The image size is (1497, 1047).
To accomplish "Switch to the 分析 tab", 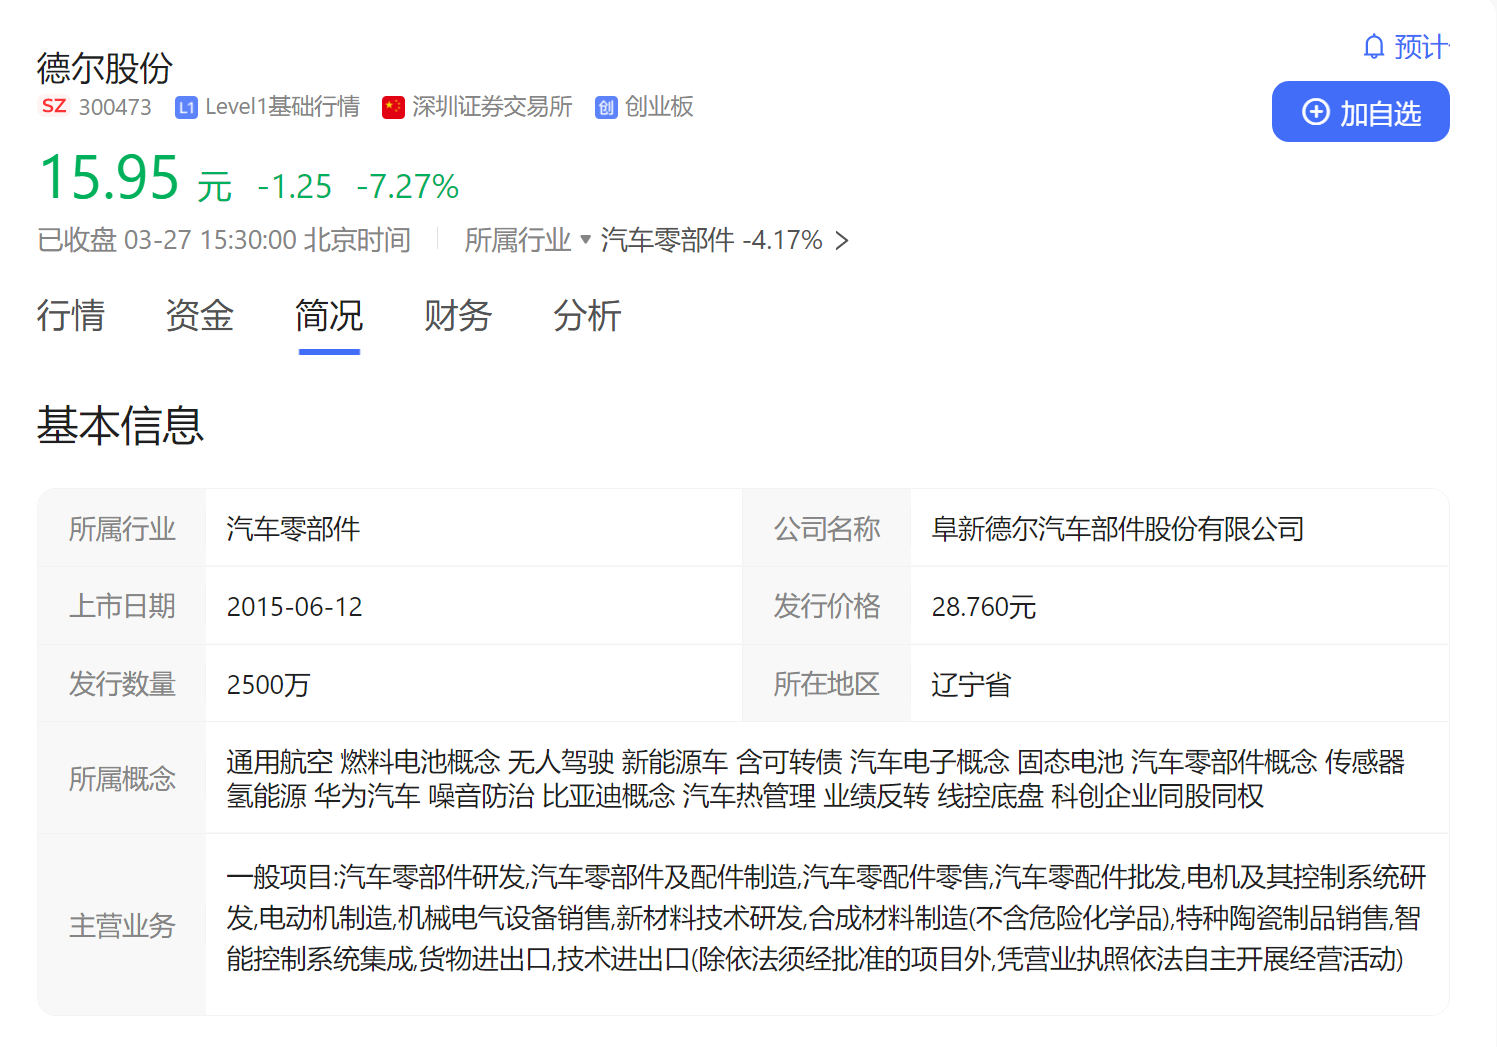I will 587,315.
